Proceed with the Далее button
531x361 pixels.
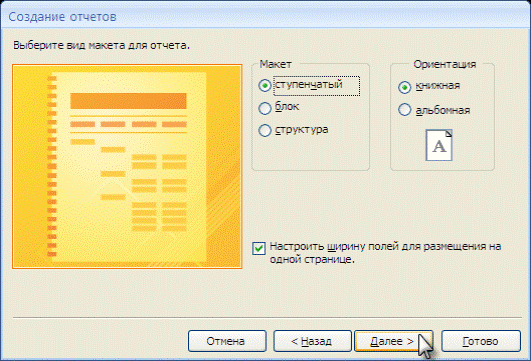click(x=394, y=341)
